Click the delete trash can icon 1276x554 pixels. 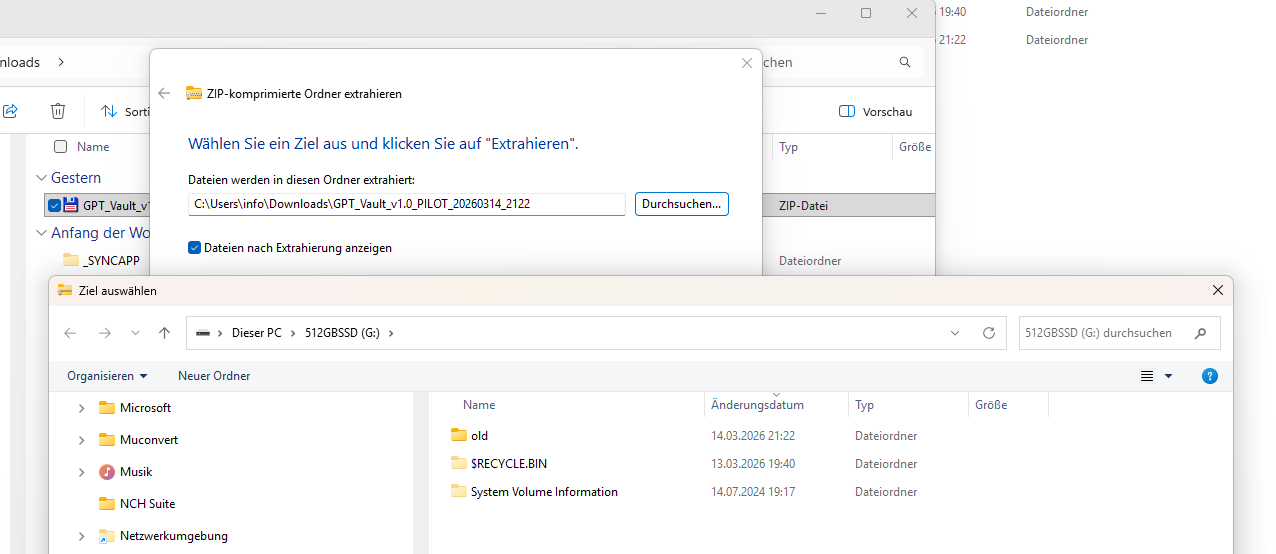coord(58,111)
